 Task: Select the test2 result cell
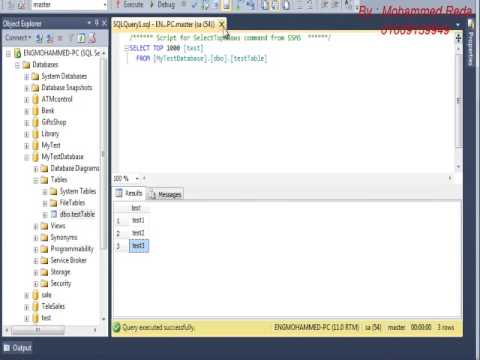[x=139, y=233]
